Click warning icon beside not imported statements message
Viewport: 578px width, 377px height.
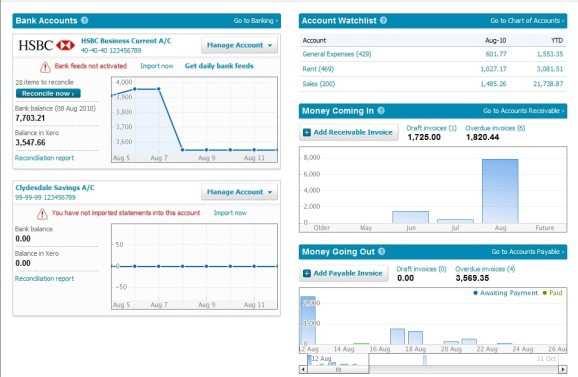coord(42,214)
